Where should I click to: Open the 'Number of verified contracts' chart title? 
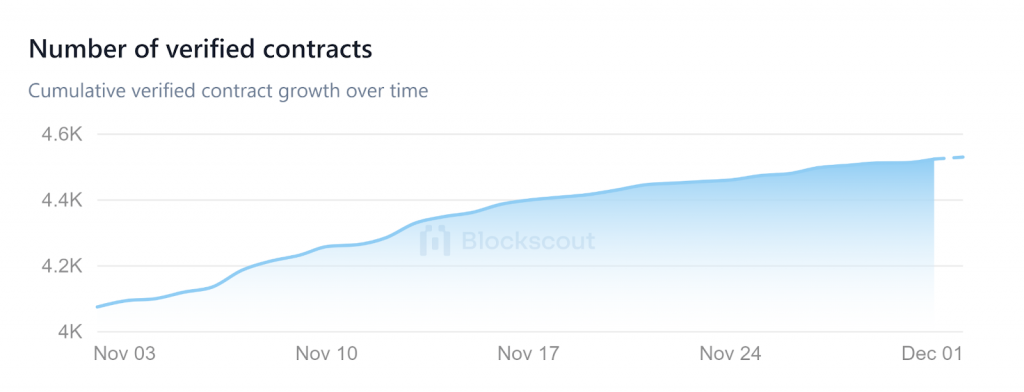200,50
